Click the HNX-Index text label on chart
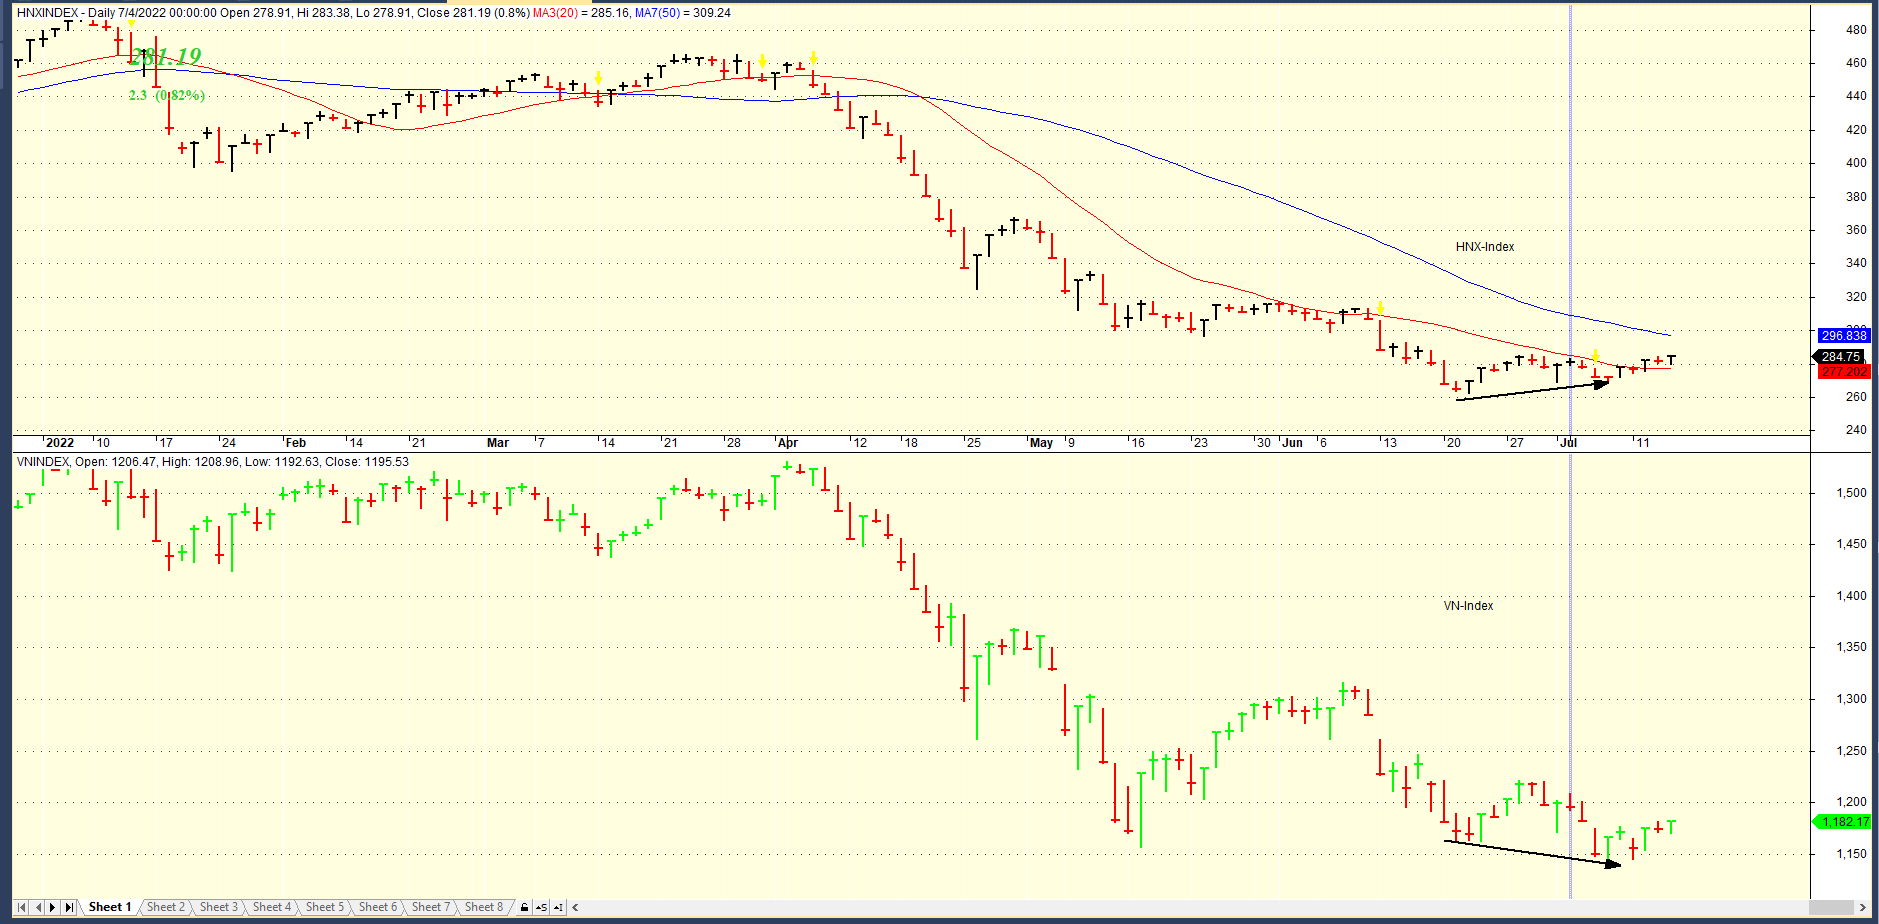 click(x=1484, y=247)
